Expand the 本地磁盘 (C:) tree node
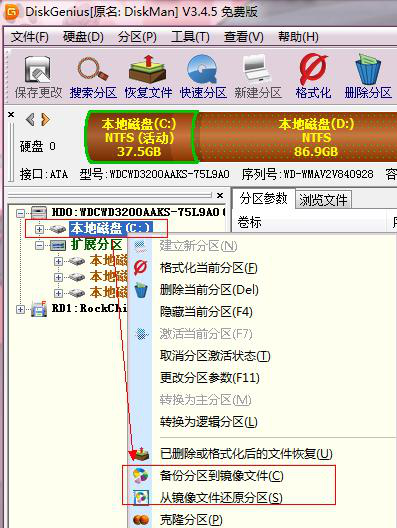 coord(39,229)
